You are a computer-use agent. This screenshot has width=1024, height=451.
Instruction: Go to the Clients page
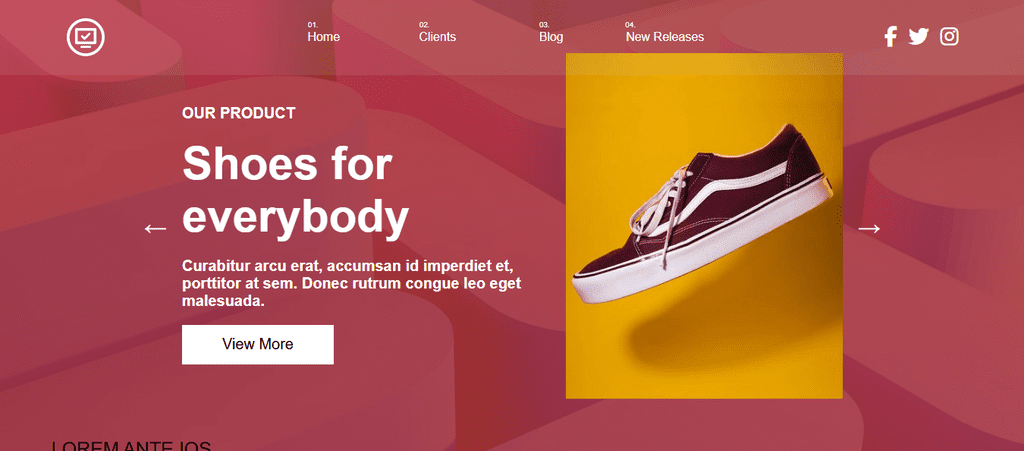[x=437, y=37]
